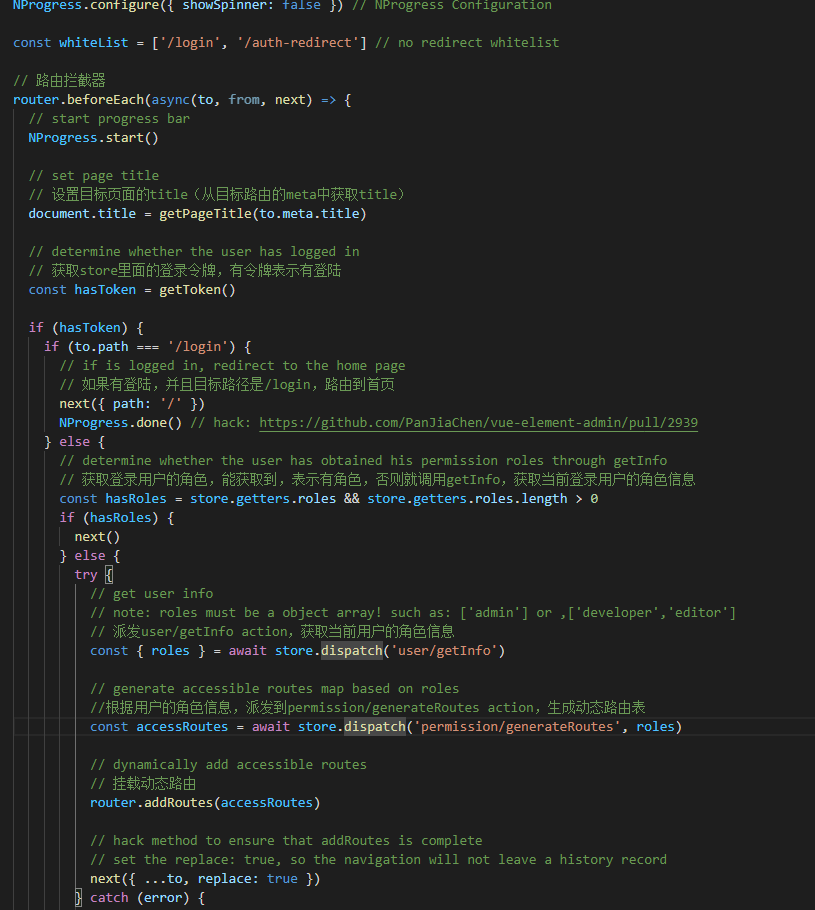Click the replace: true option
The image size is (815, 910).
[x=247, y=879]
